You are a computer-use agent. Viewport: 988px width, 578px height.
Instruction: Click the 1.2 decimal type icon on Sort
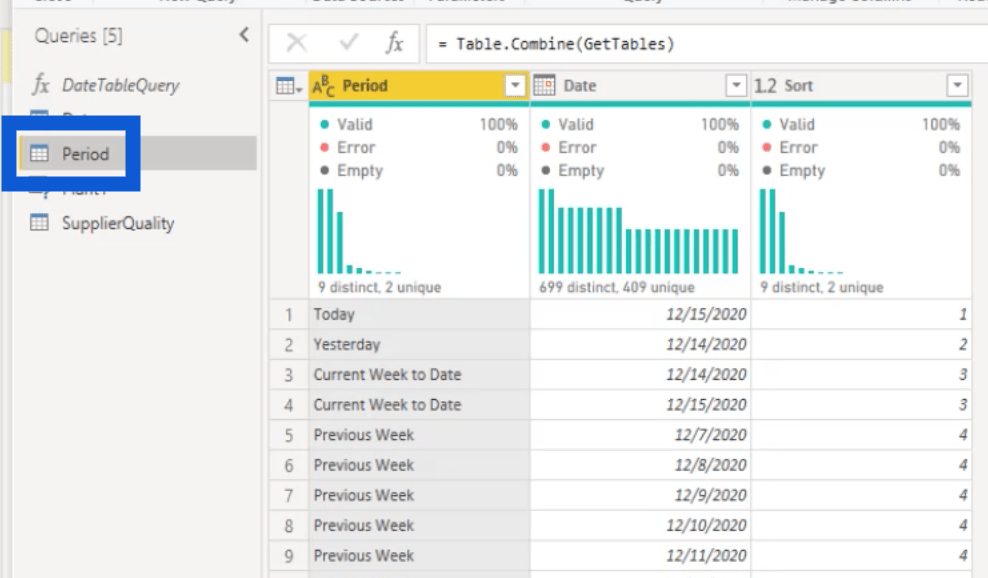pyautogui.click(x=765, y=86)
